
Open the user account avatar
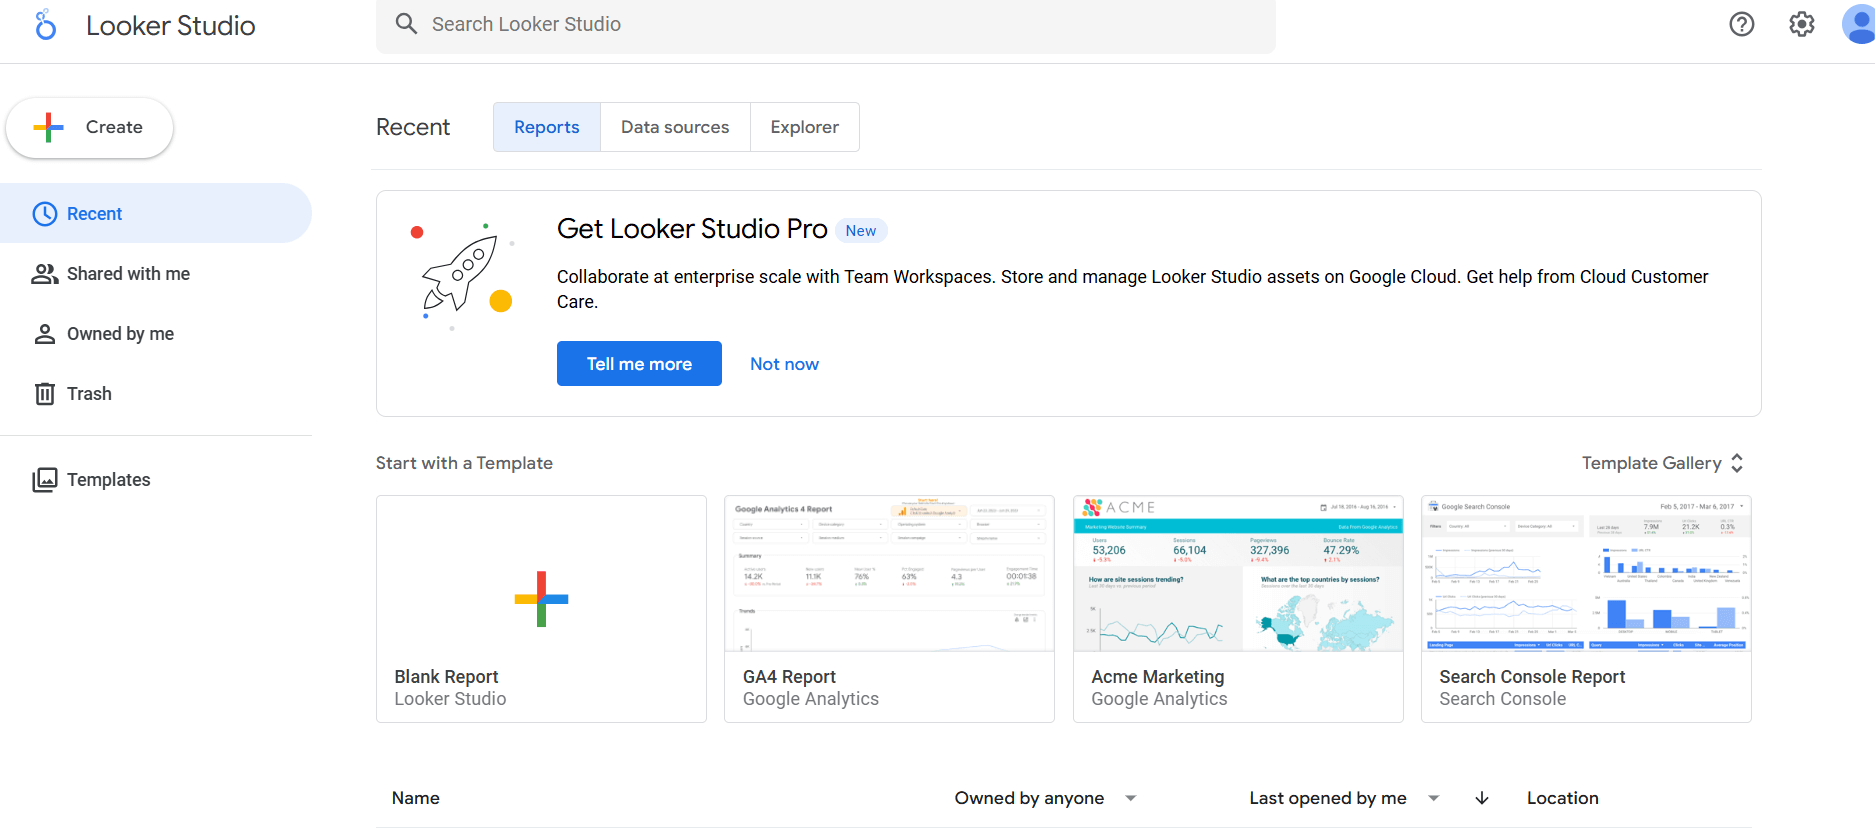click(x=1859, y=23)
